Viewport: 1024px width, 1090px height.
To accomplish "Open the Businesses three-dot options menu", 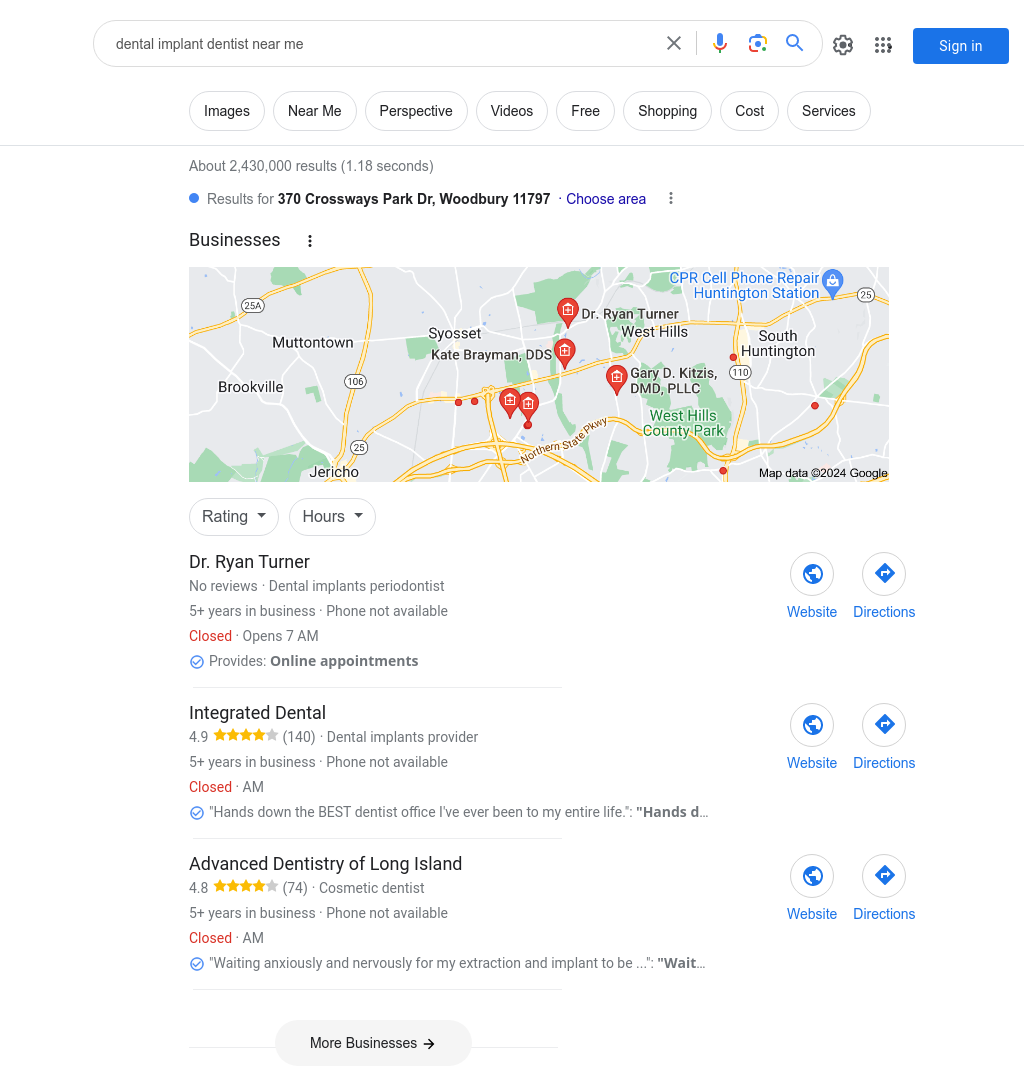I will click(x=310, y=241).
